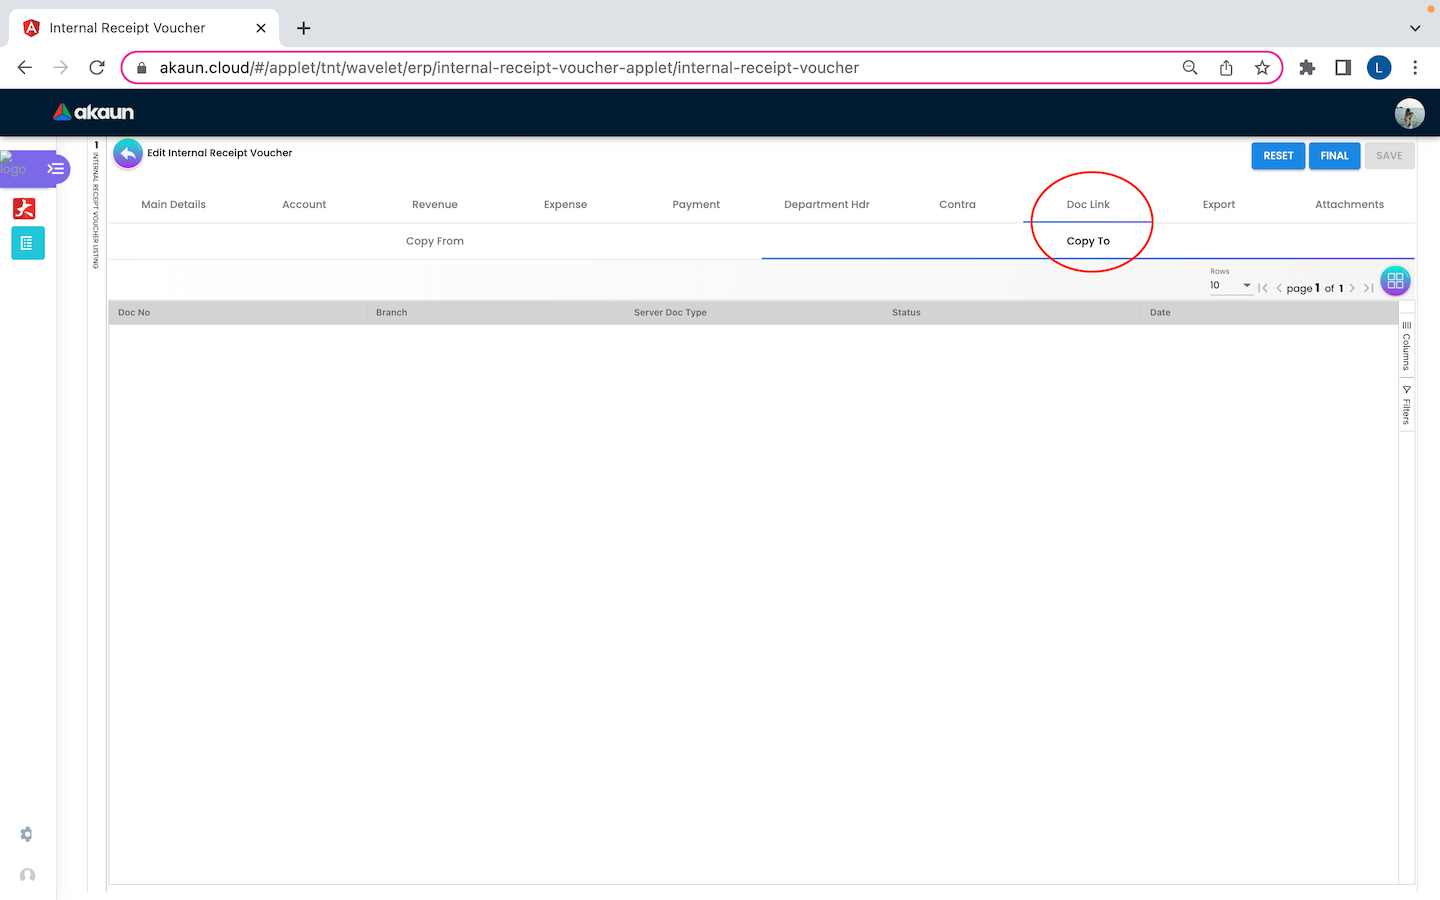The width and height of the screenshot is (1440, 900).
Task: Open a new browser tab
Action: click(304, 28)
